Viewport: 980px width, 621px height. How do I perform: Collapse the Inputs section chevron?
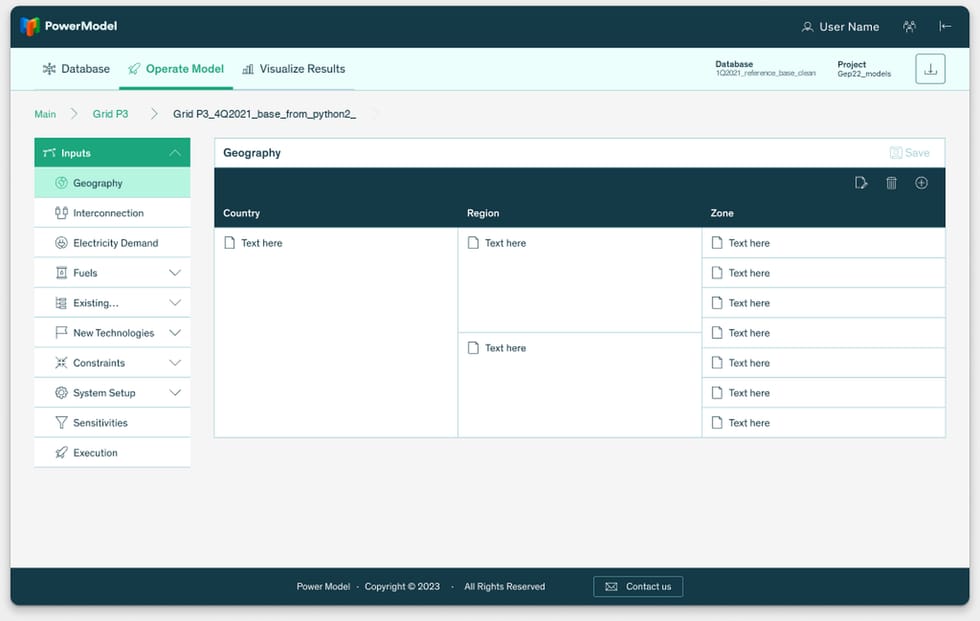175,153
